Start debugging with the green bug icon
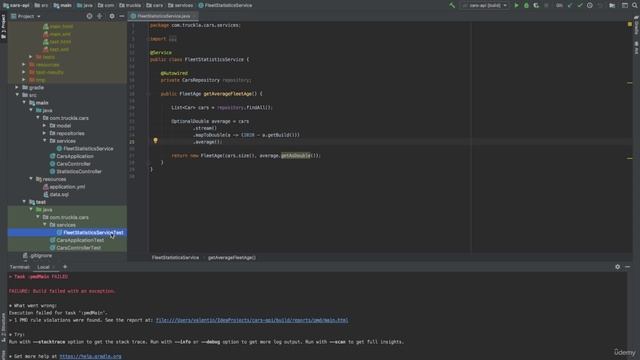 (x=526, y=5)
